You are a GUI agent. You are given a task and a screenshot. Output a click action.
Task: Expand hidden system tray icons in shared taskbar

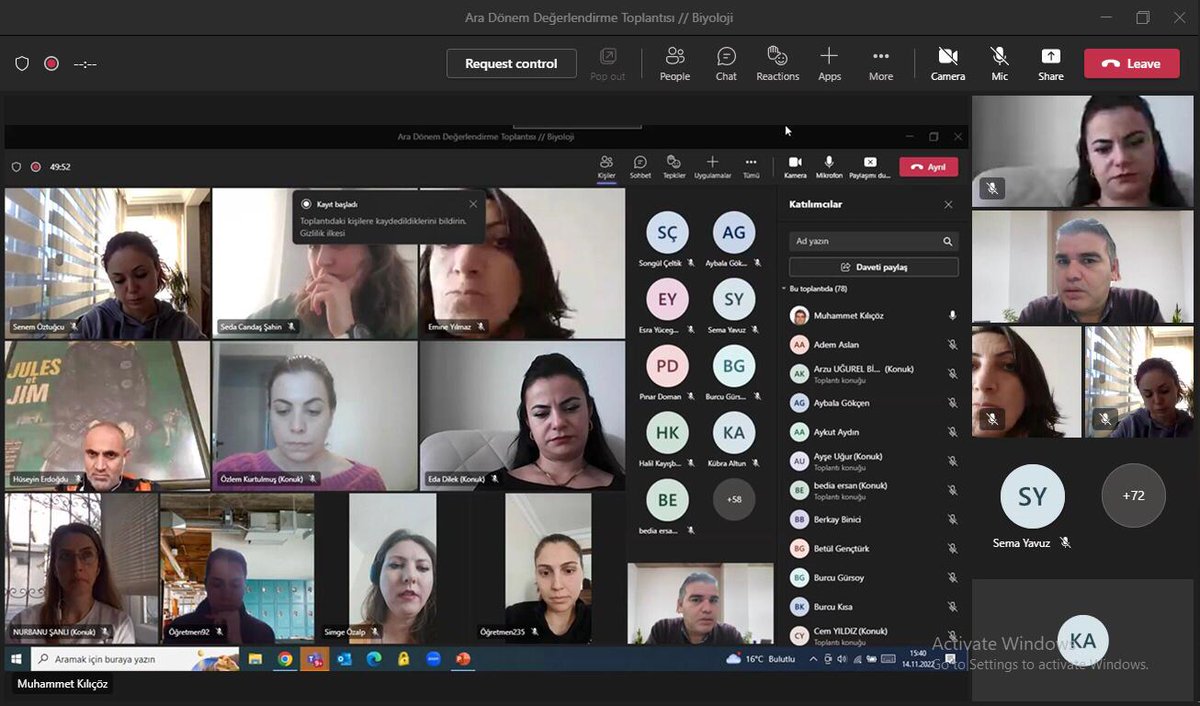pos(811,659)
